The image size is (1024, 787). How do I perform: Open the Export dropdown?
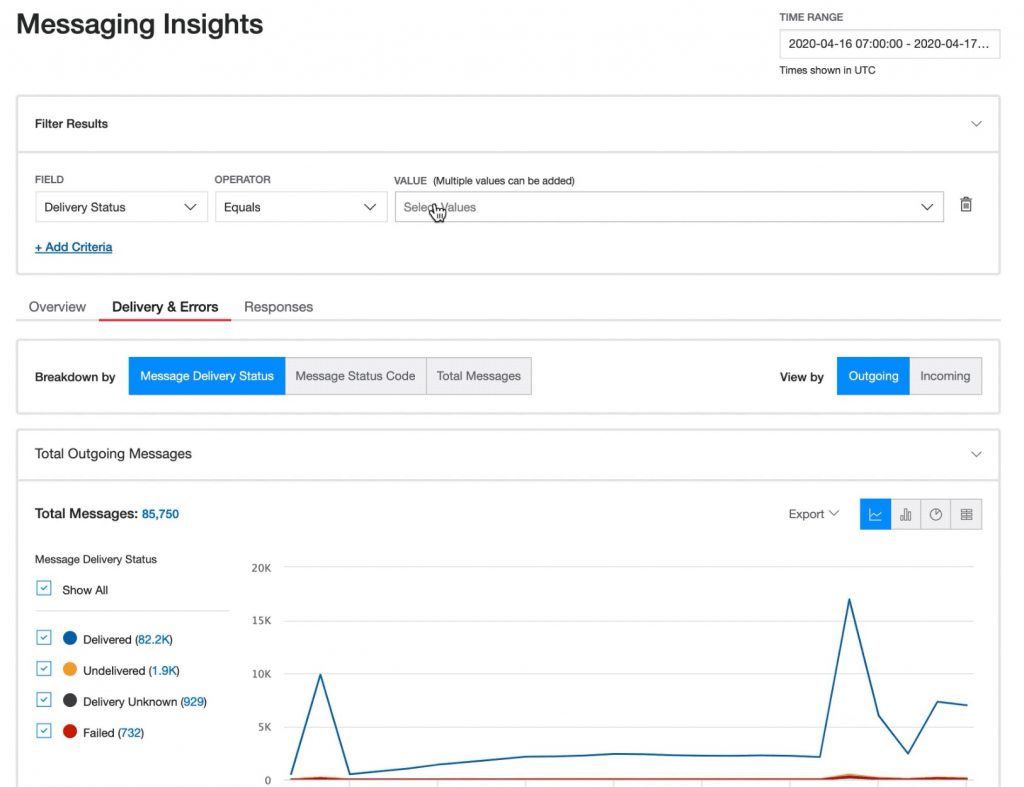tap(812, 513)
